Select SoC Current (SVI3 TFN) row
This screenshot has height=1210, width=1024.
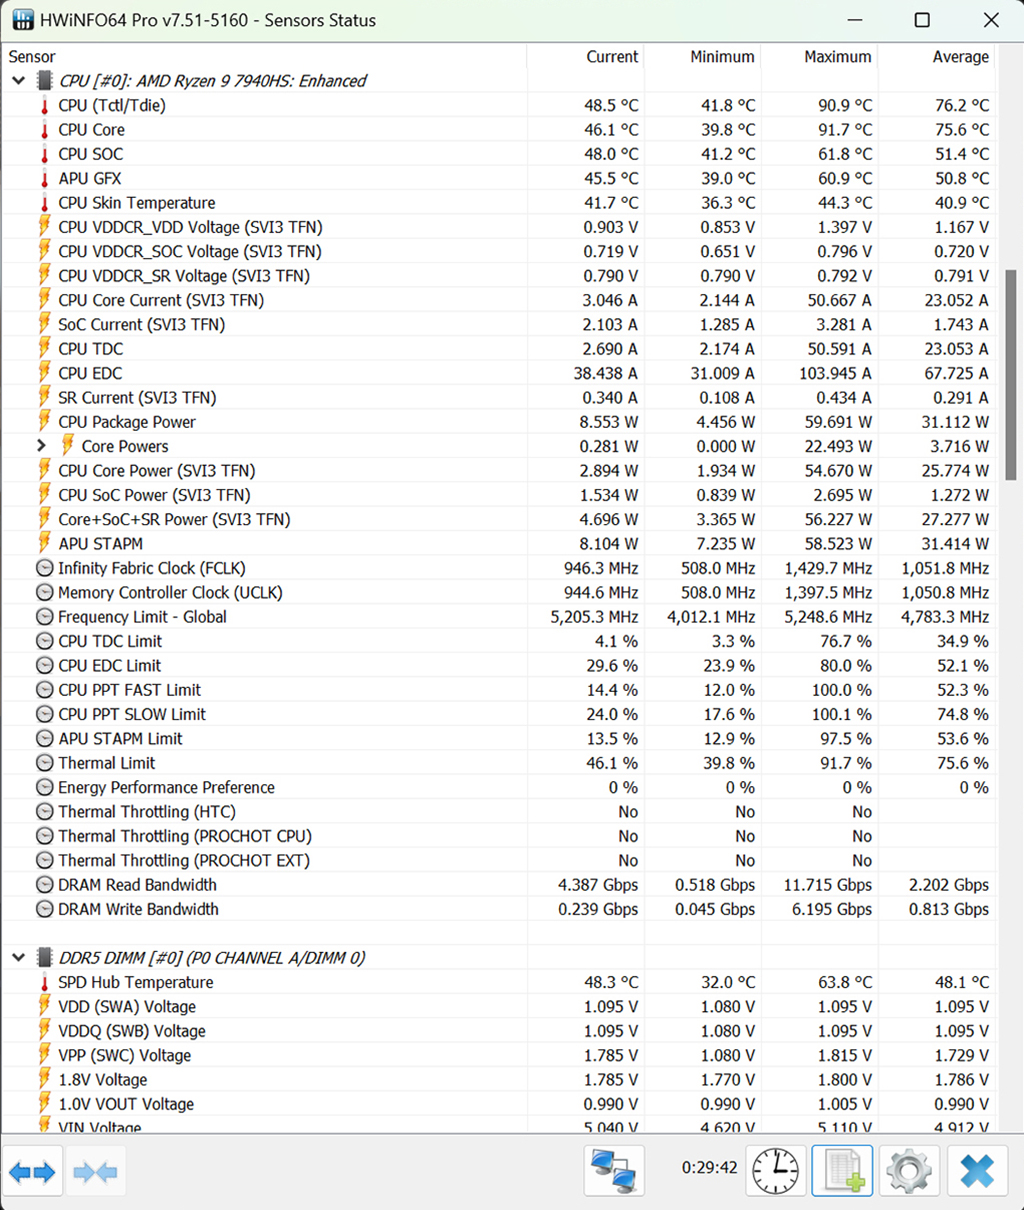(x=498, y=324)
